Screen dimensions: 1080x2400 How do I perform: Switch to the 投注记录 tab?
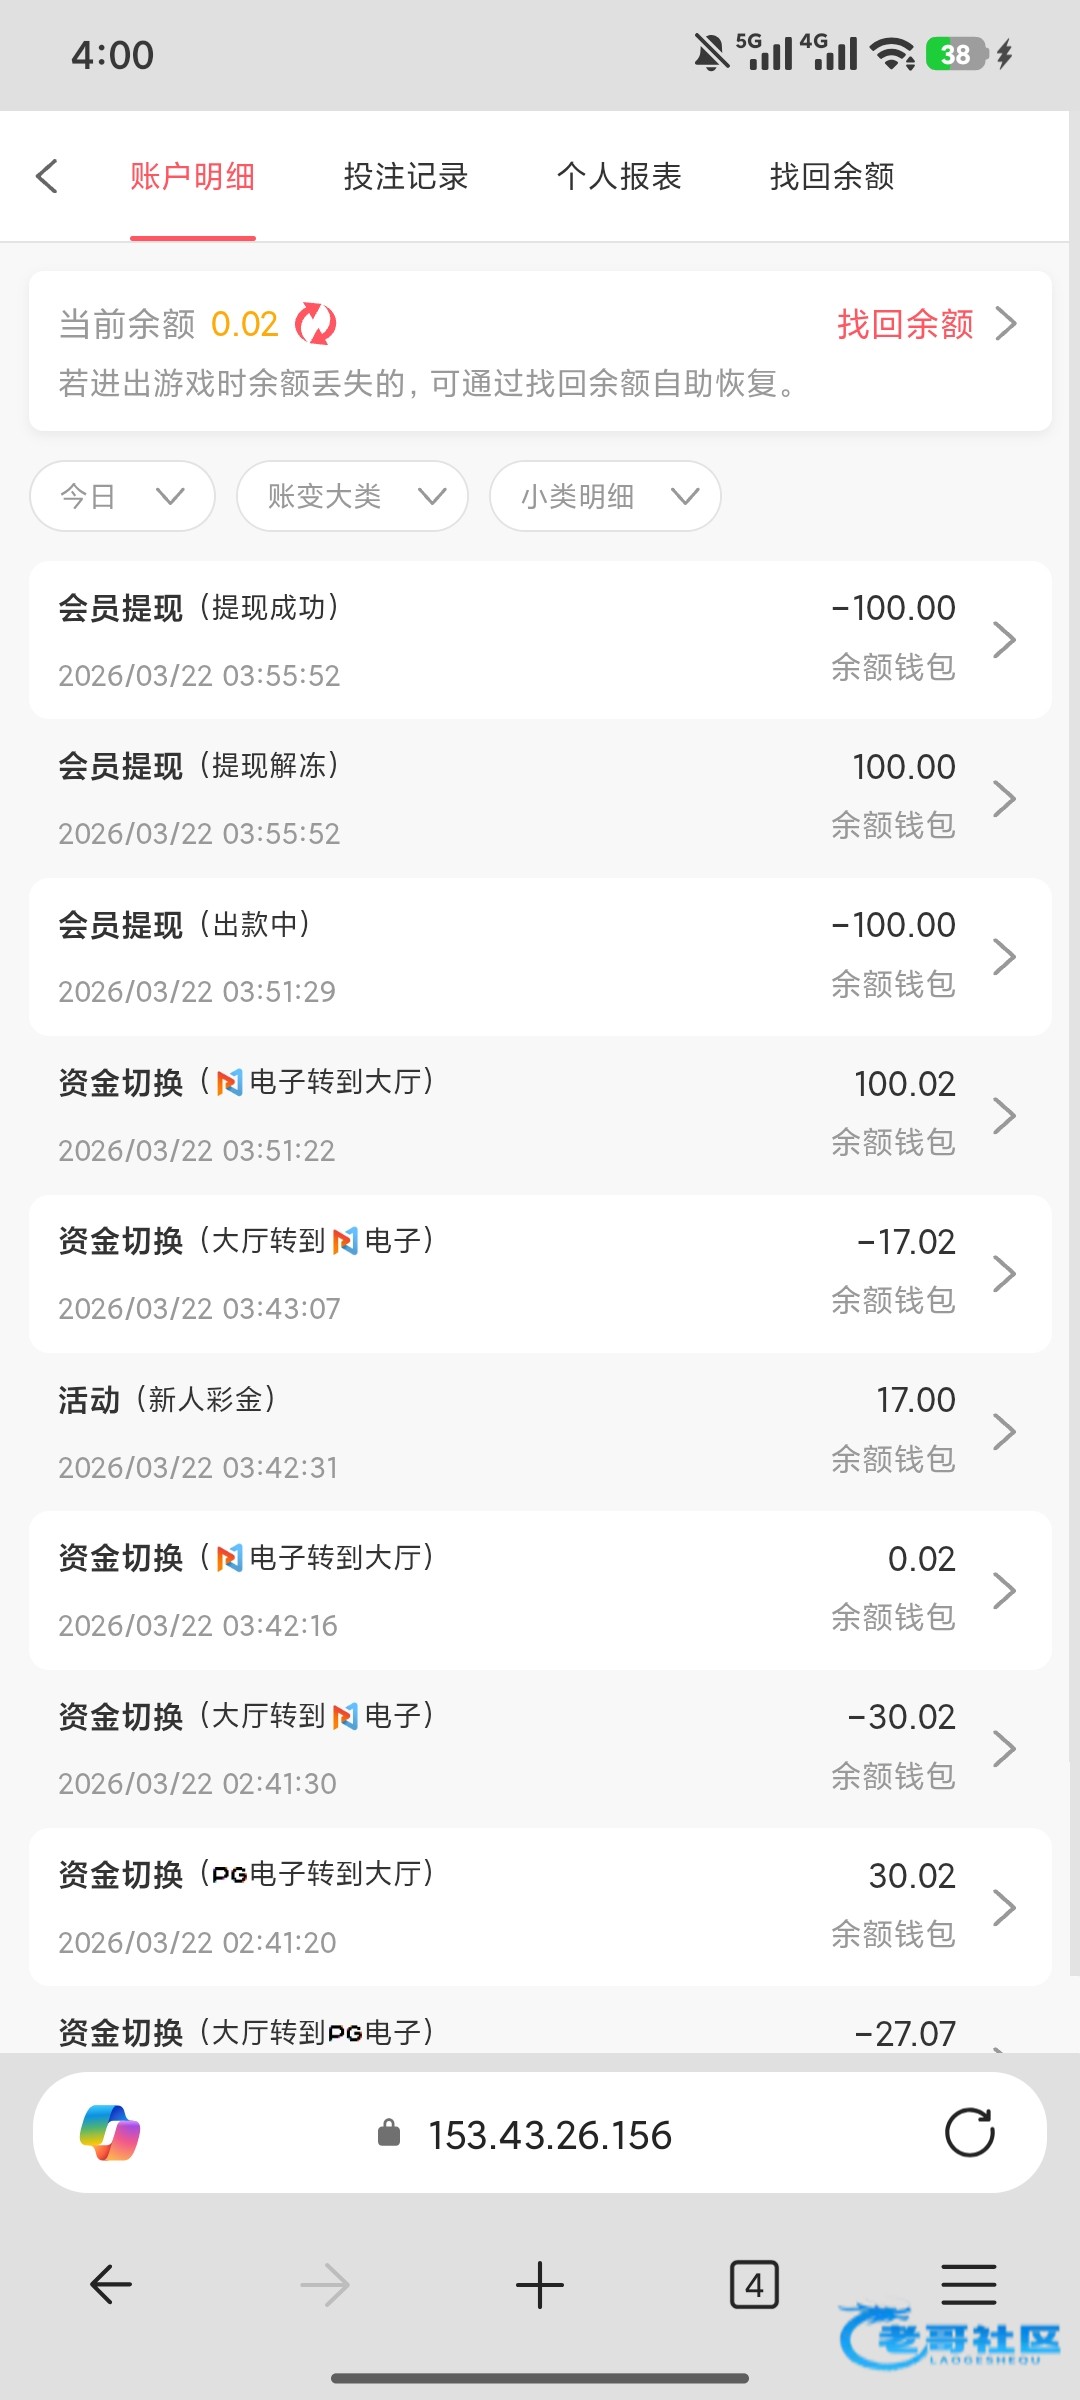tap(406, 176)
